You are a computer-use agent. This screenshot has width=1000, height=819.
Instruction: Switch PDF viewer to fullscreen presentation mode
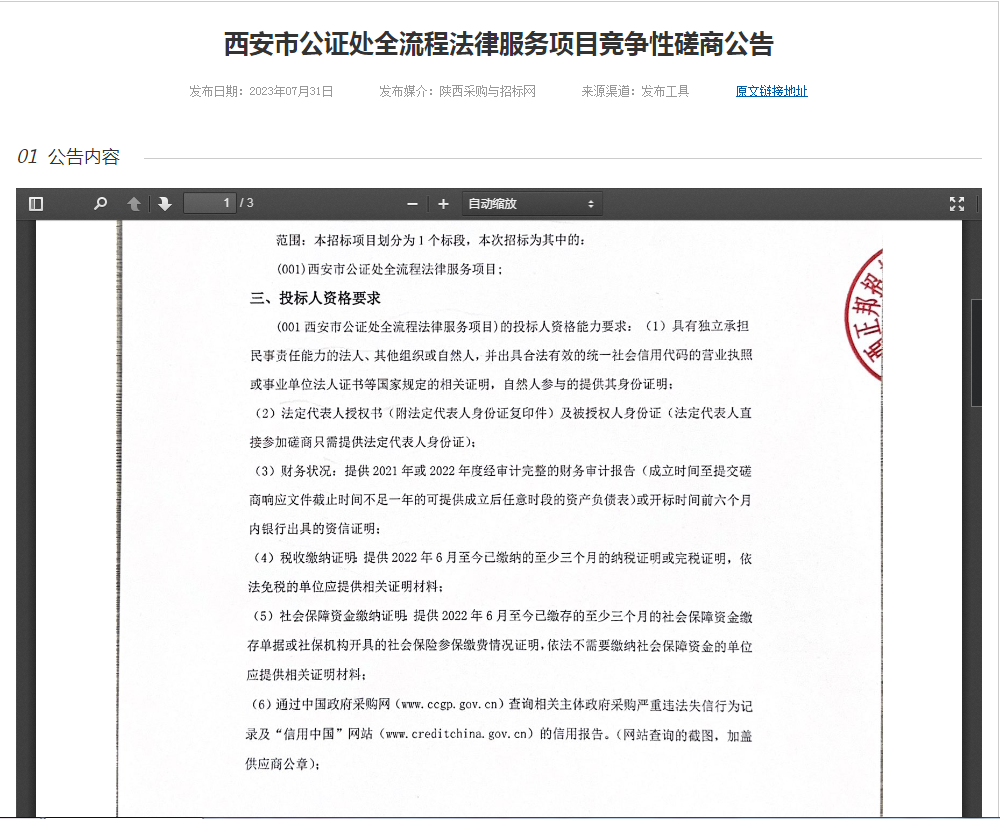pyautogui.click(x=957, y=204)
